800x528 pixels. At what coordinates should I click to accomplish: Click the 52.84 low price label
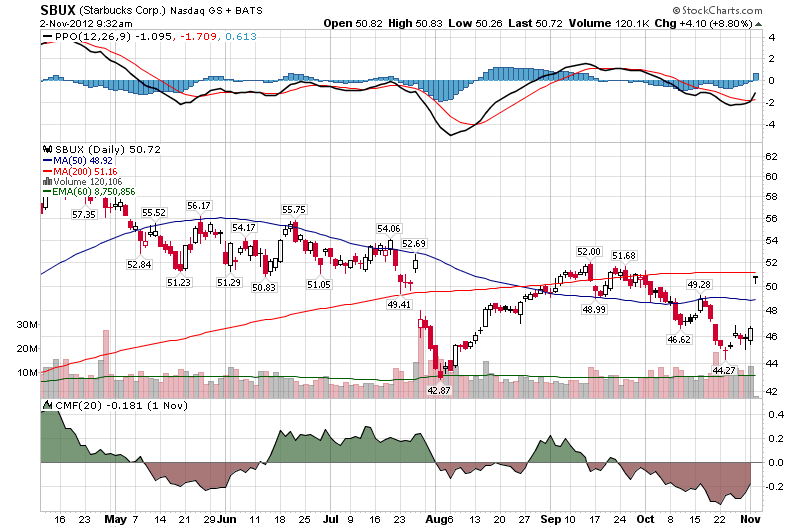tap(139, 264)
